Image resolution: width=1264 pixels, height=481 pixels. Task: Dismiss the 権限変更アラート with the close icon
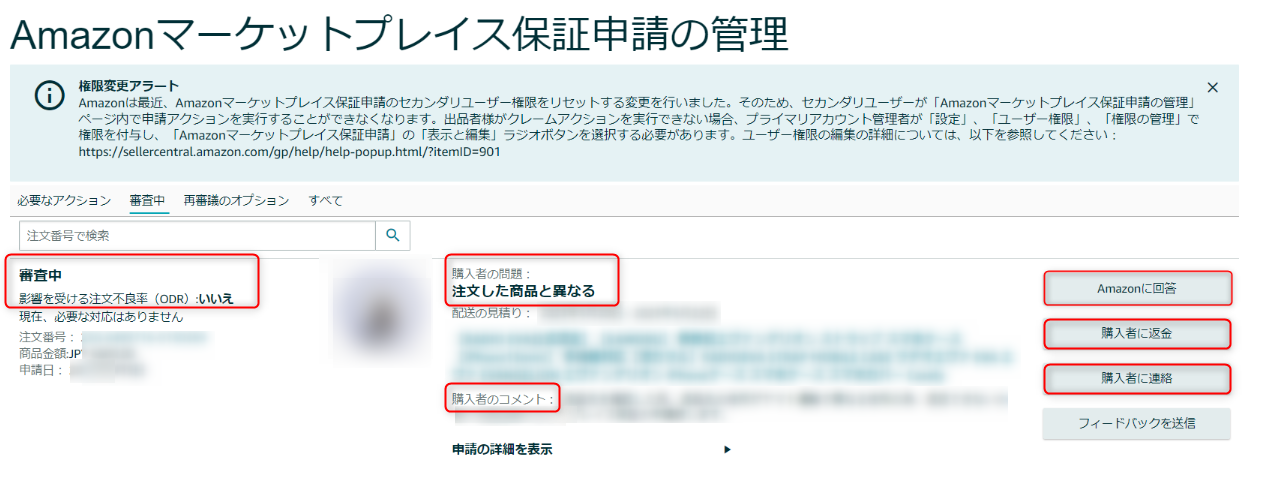pyautogui.click(x=1213, y=88)
